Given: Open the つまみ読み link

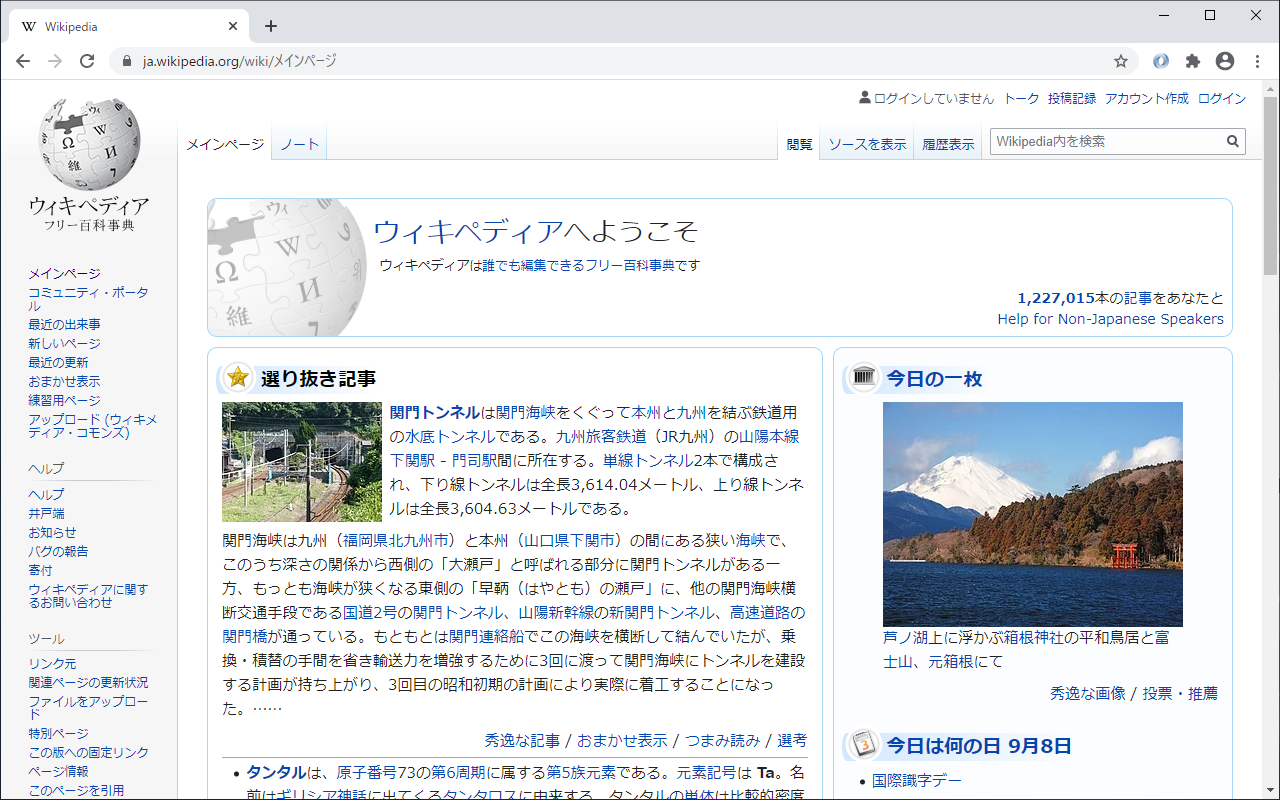Looking at the screenshot, I should (722, 740).
